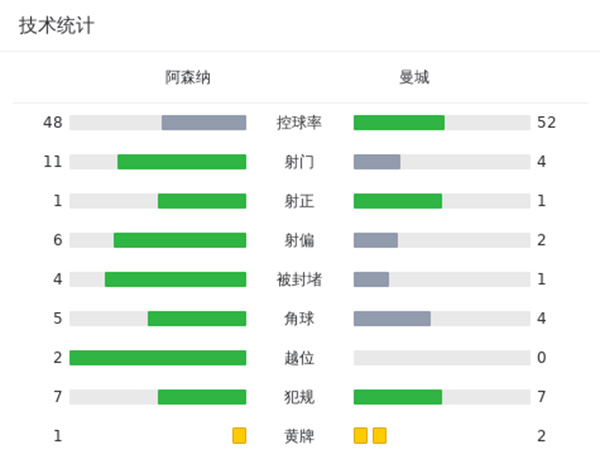Click Manchester City's first yellow card icon
Viewport: 600px width, 459px height.
click(360, 436)
